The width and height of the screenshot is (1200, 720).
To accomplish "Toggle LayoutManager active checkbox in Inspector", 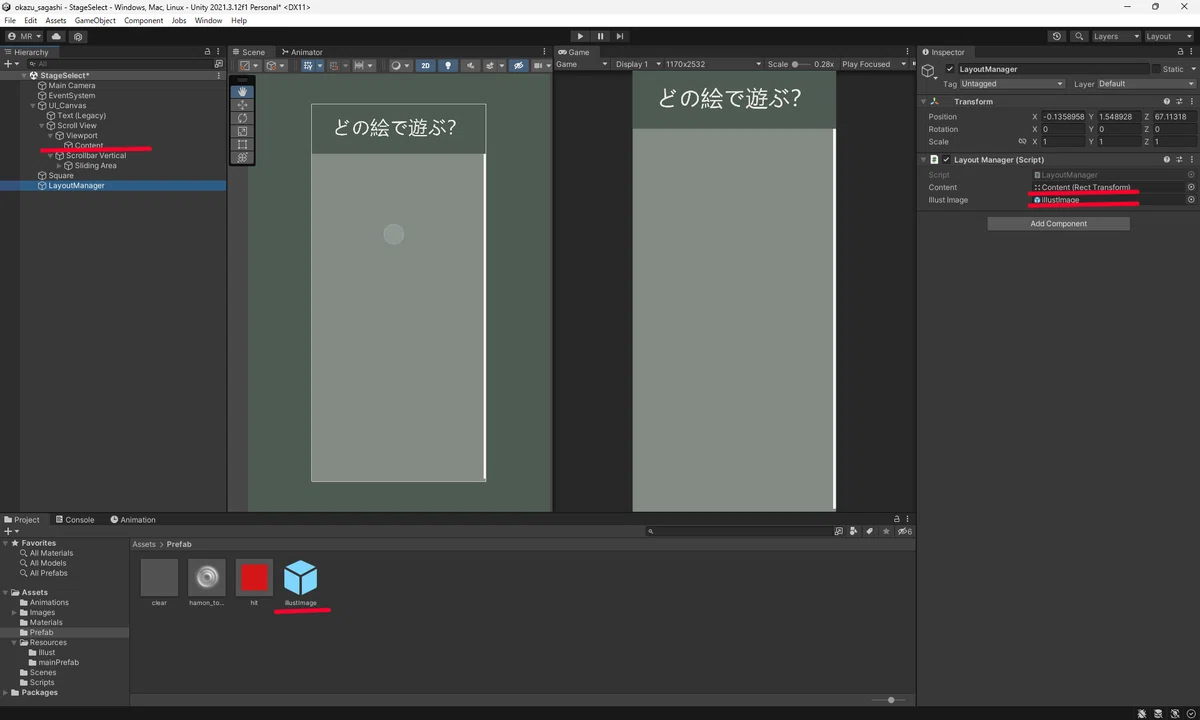I will [950, 69].
